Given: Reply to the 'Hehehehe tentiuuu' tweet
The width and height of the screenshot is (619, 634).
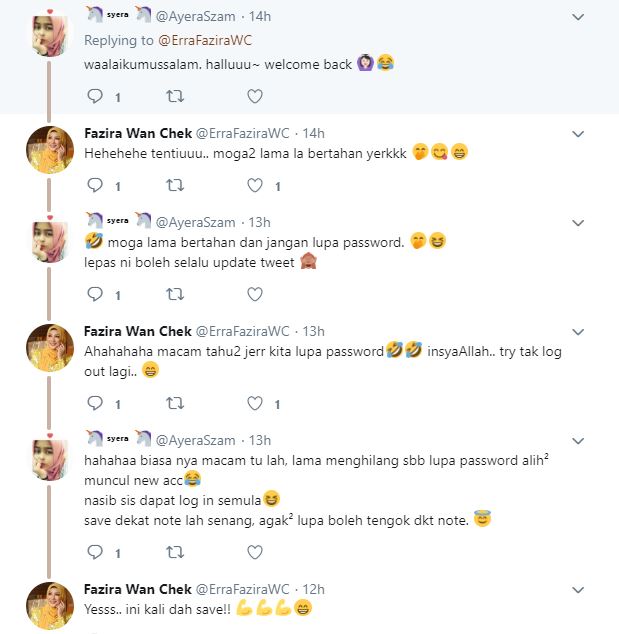Looking at the screenshot, I should point(96,186).
